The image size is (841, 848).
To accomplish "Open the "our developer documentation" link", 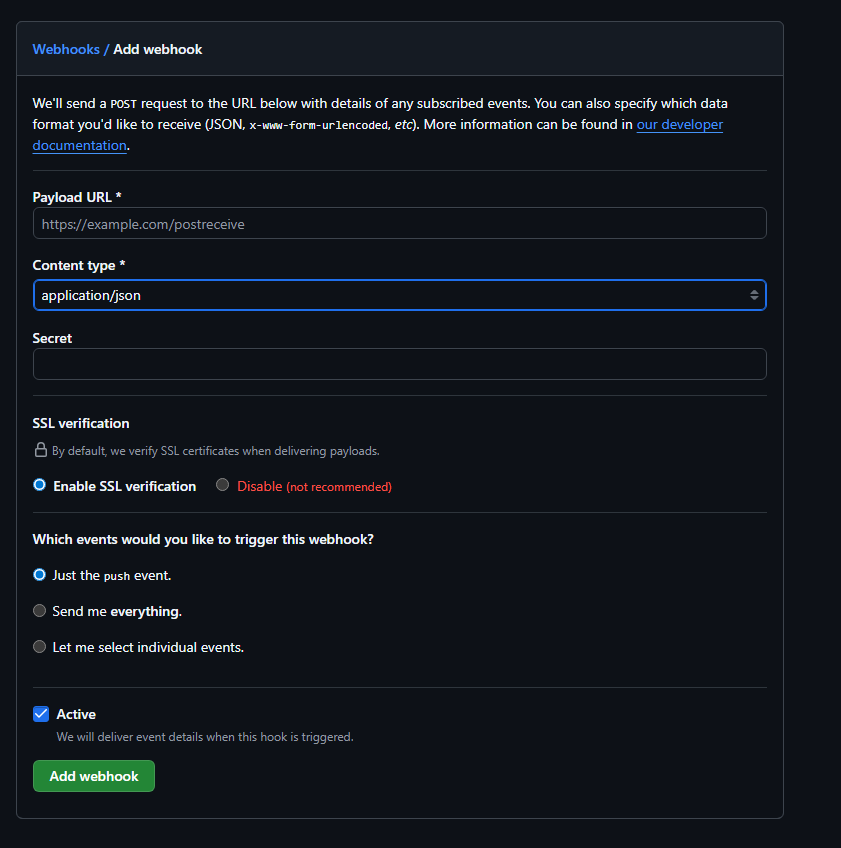I will pyautogui.click(x=680, y=124).
